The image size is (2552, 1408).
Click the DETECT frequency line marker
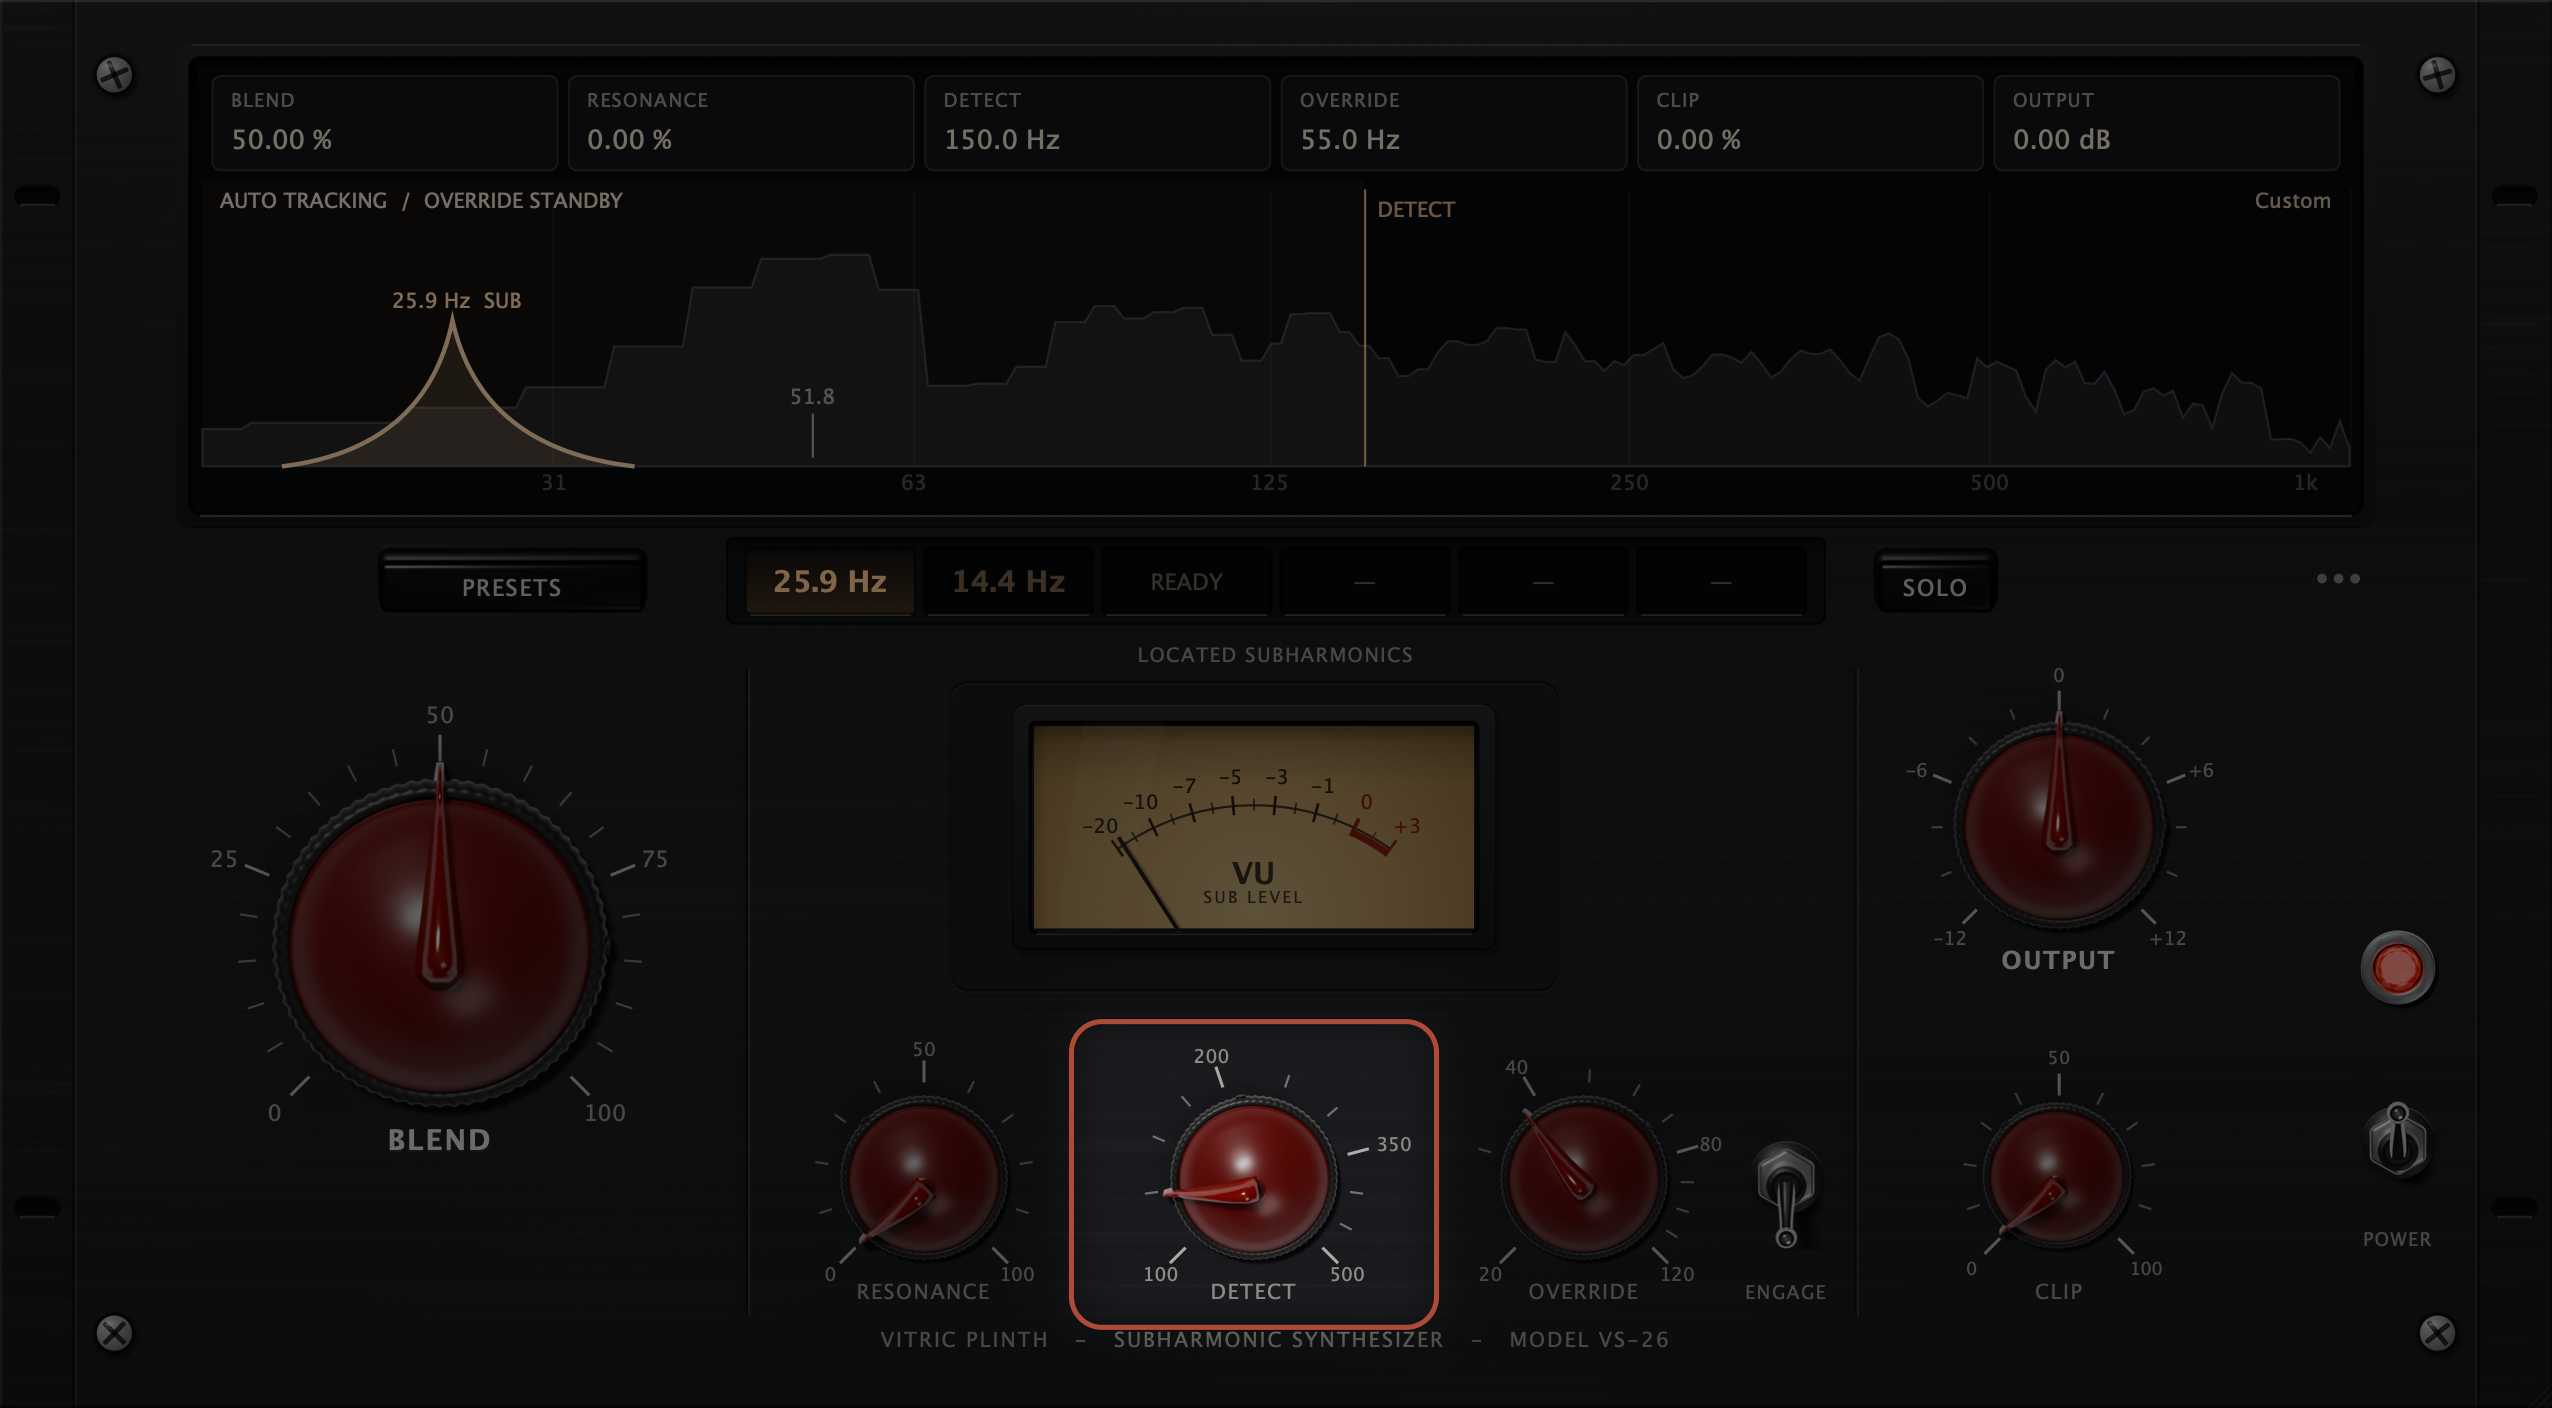pyautogui.click(x=1365, y=330)
